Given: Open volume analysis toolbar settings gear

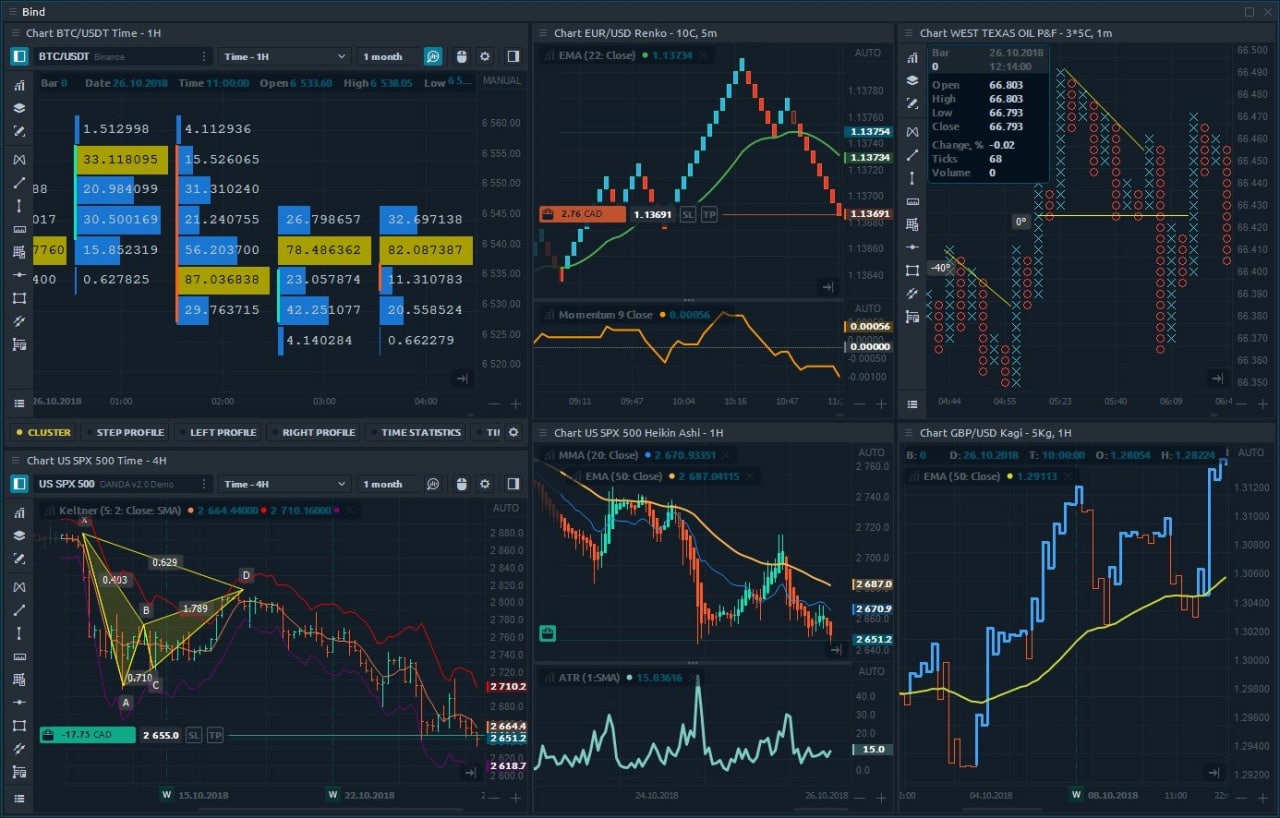Looking at the screenshot, I should (x=513, y=432).
